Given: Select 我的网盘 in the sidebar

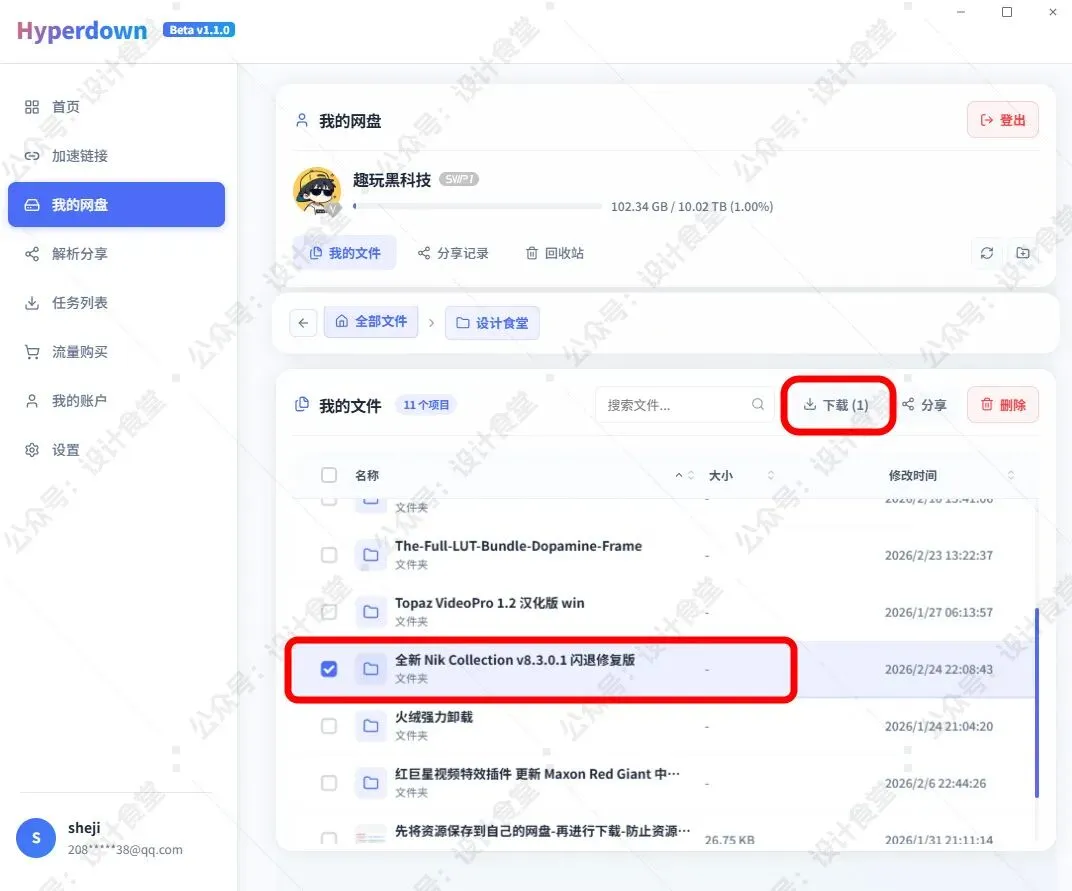Looking at the screenshot, I should (116, 204).
